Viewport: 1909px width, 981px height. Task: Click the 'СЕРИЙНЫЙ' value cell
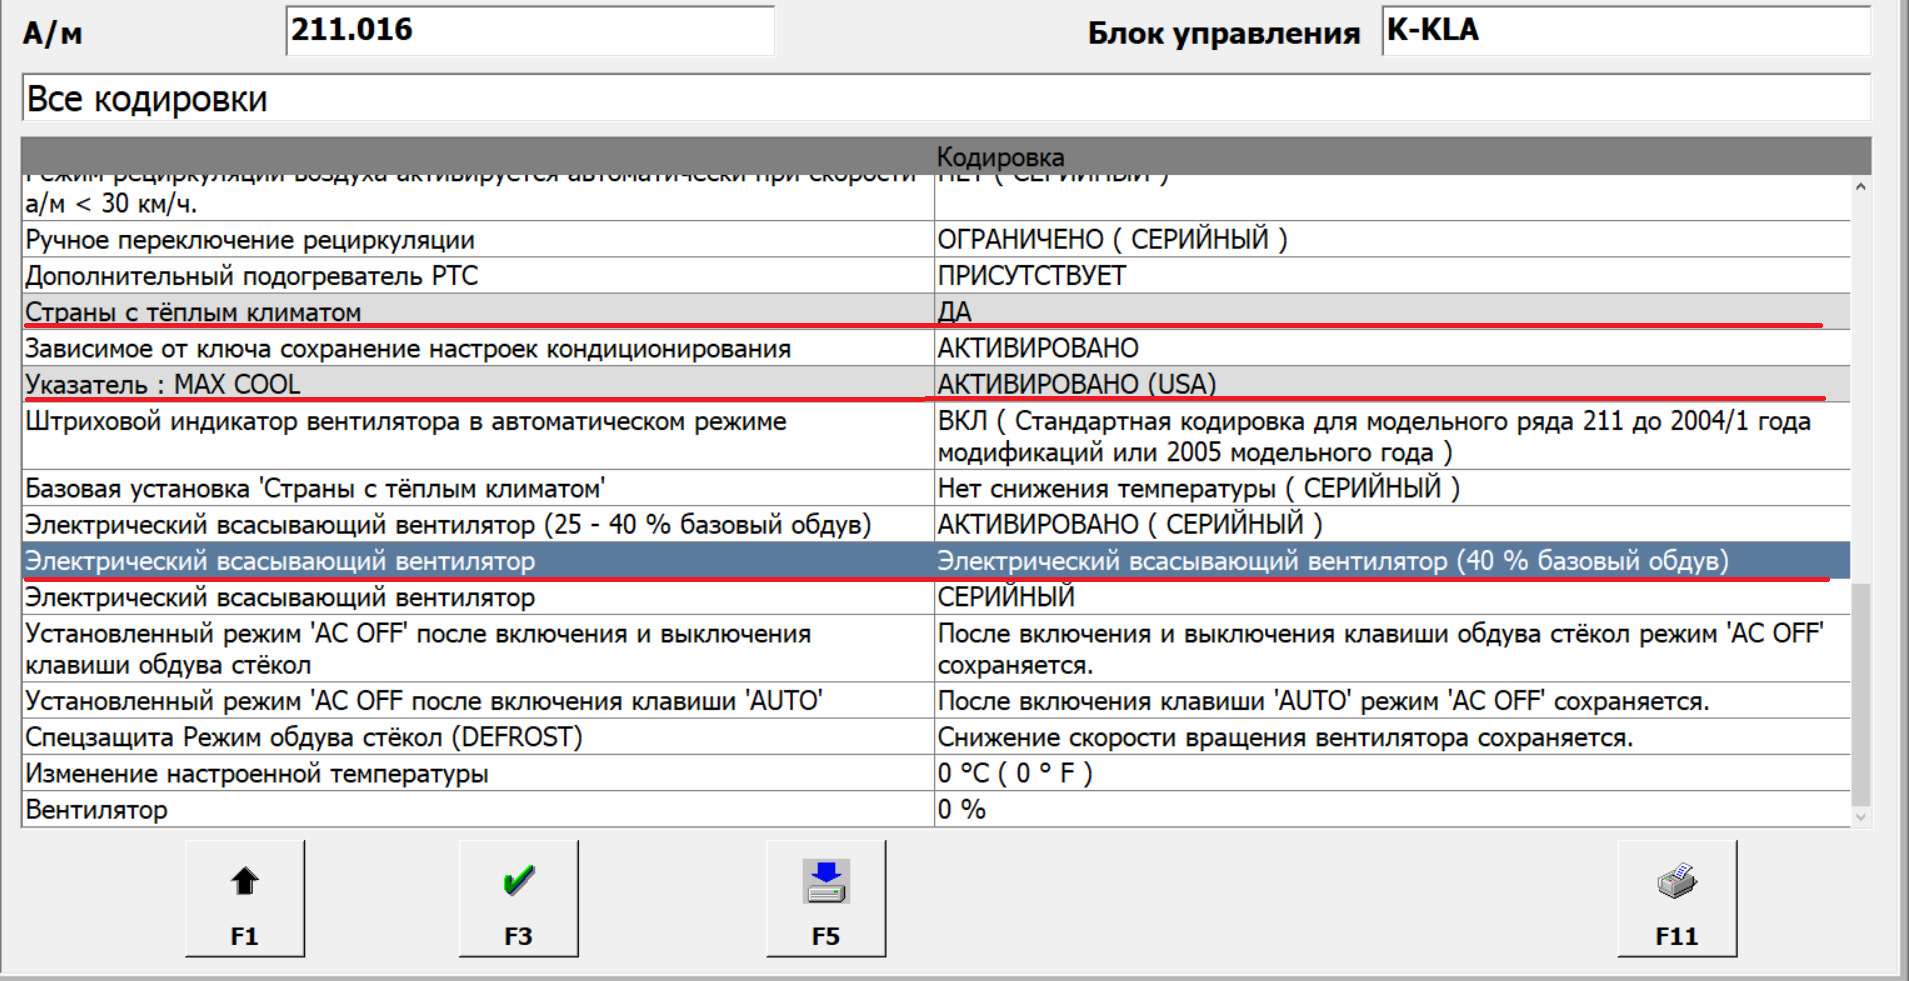click(1392, 597)
